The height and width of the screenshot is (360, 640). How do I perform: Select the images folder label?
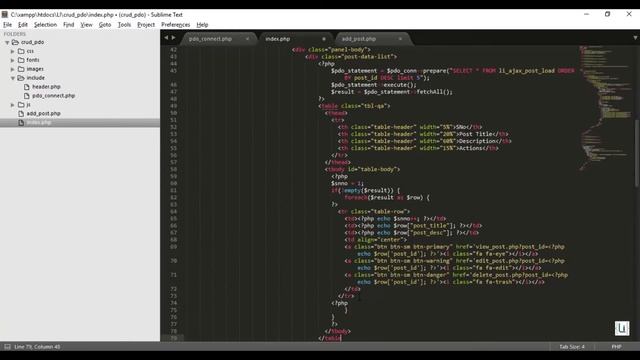click(x=35, y=69)
